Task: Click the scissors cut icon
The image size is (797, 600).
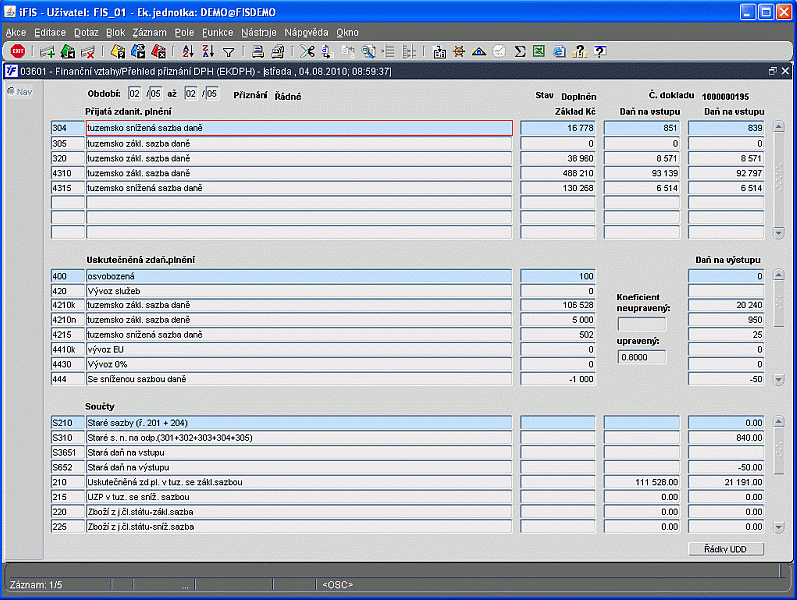Action: coord(306,51)
